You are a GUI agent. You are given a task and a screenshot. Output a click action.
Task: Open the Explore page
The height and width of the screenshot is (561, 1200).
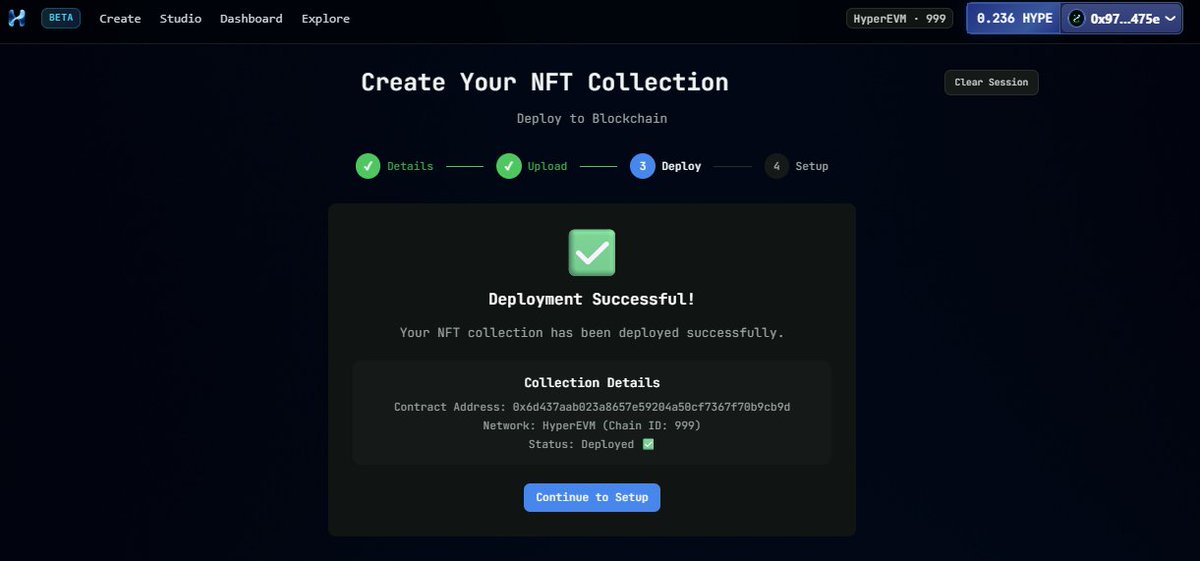(x=326, y=18)
